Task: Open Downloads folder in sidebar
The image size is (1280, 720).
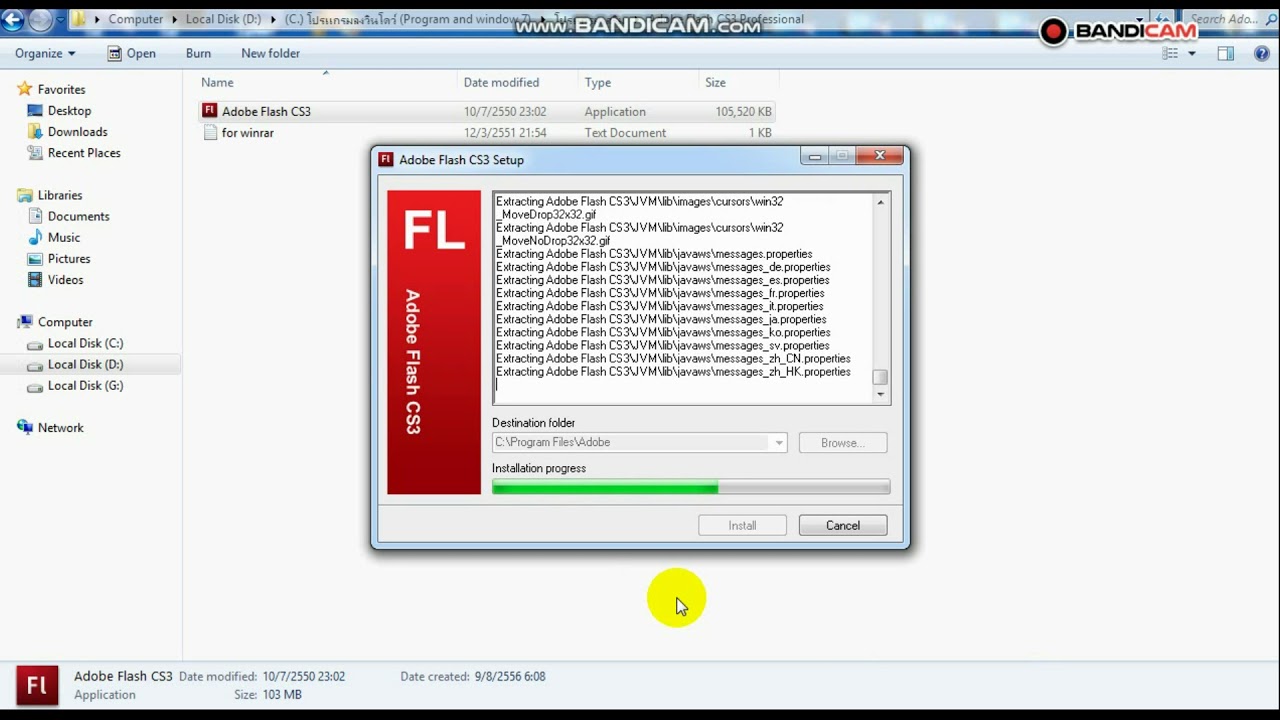Action: [77, 131]
